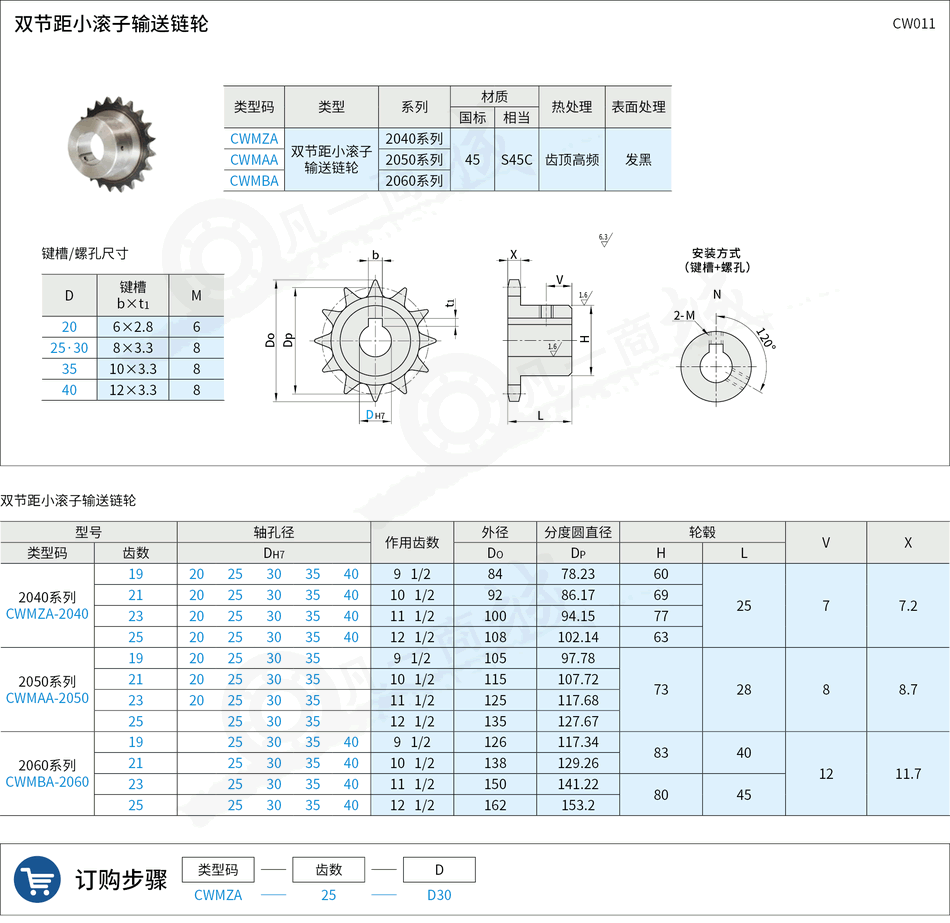Click the 2040系列 cell in the type table
Image resolution: width=950 pixels, height=923 pixels.
tap(414, 139)
